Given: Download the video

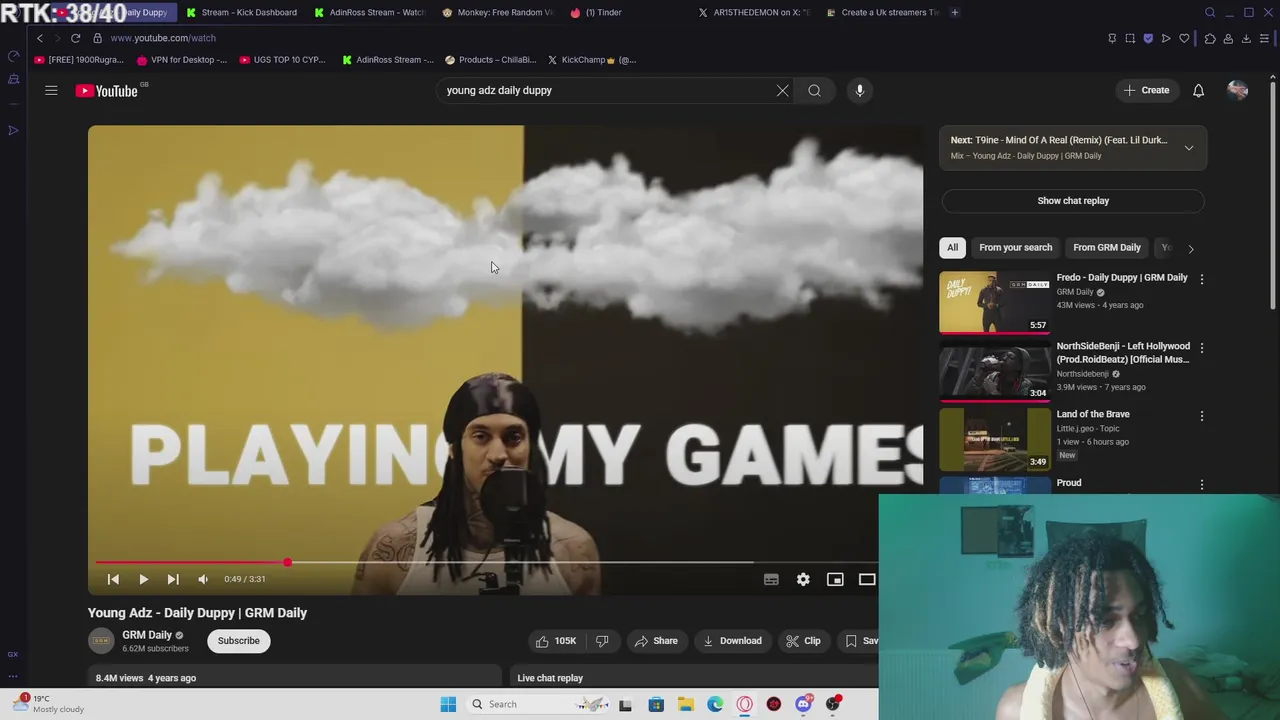Looking at the screenshot, I should 731,641.
